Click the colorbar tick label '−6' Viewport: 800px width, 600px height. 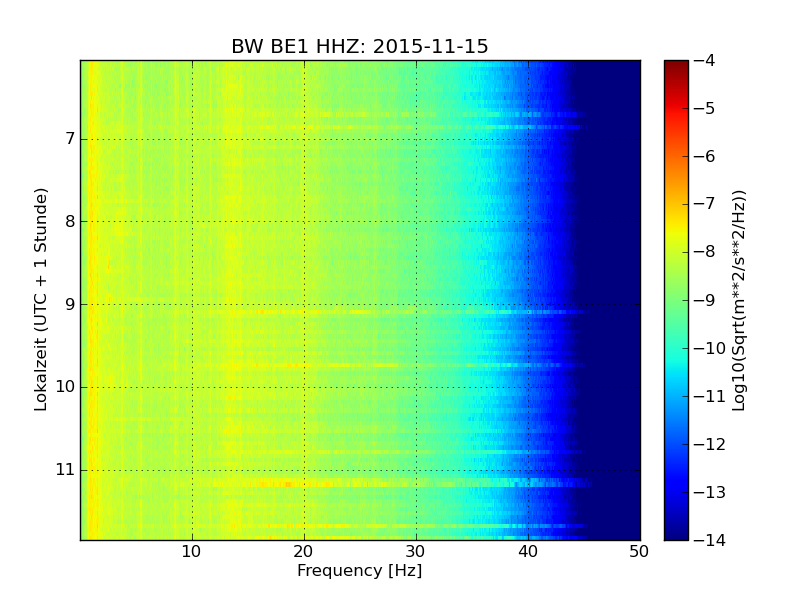(x=704, y=157)
